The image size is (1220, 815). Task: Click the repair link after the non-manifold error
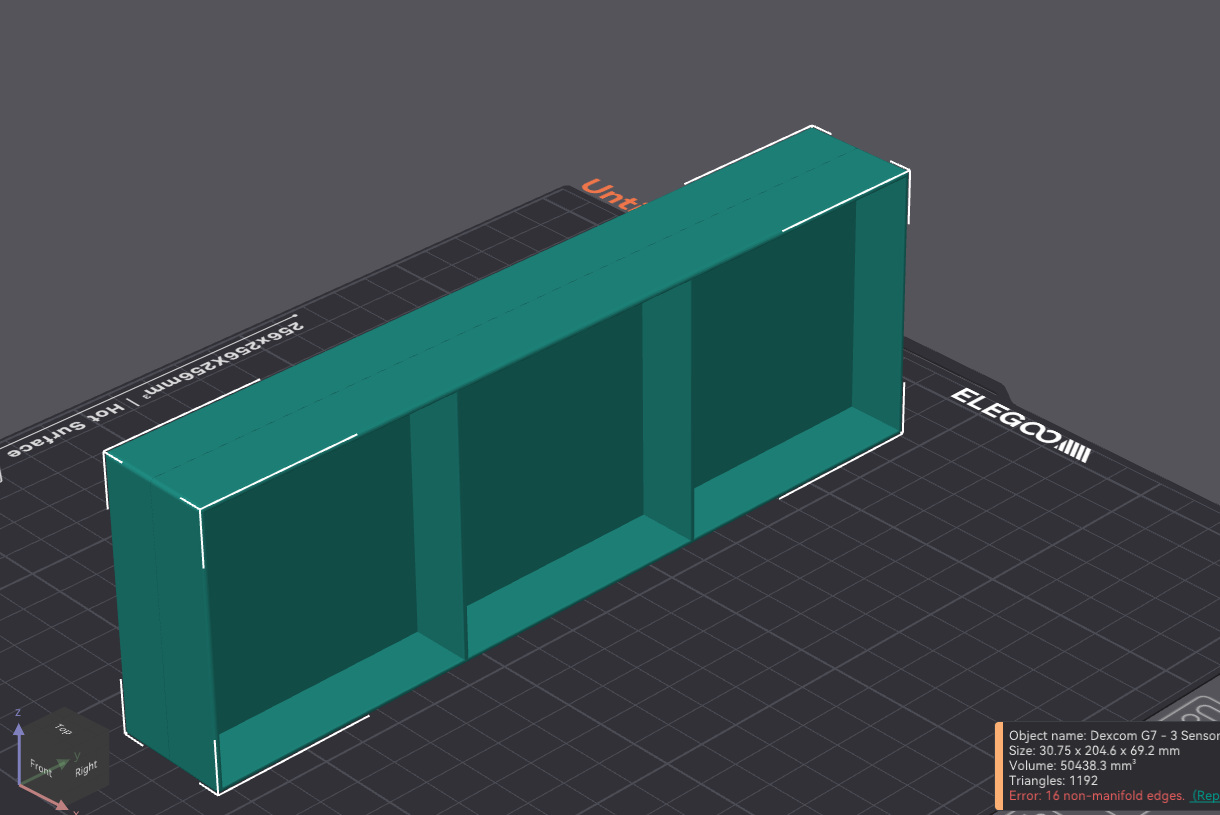(x=1205, y=795)
